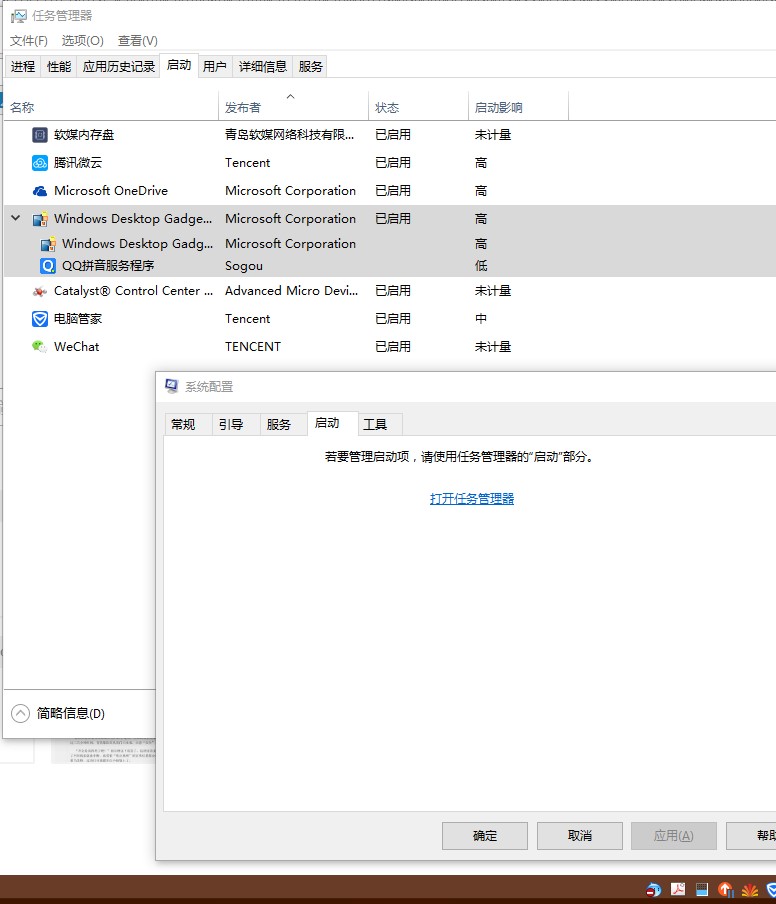Click the TENCENT publisher cell for WeChat
Viewport: 776px width, 904px height.
point(253,347)
